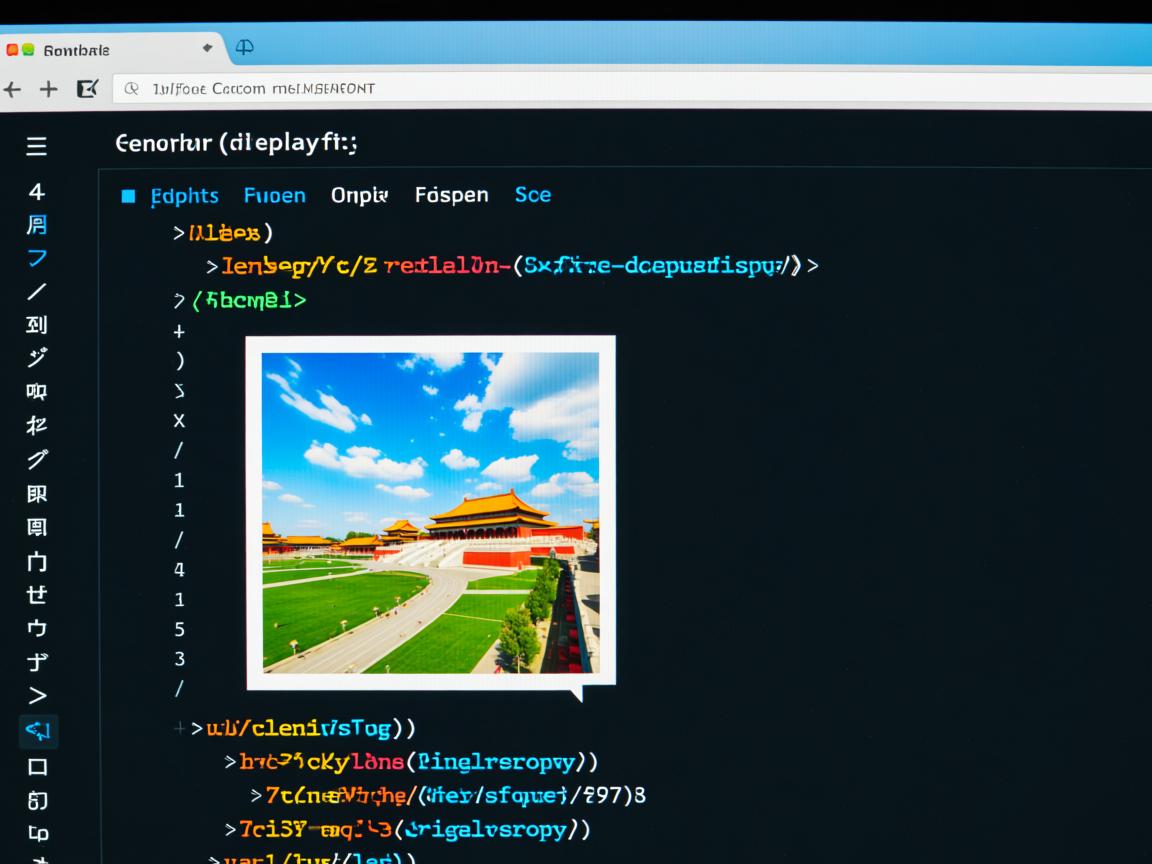
Task: Click the back arrow in browser toolbar
Action: click(x=13, y=89)
